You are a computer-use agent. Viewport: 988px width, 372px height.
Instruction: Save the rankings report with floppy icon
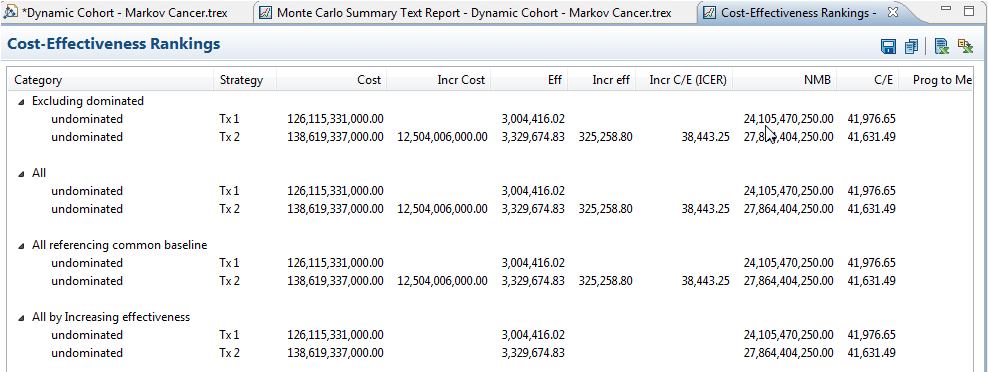pos(888,46)
